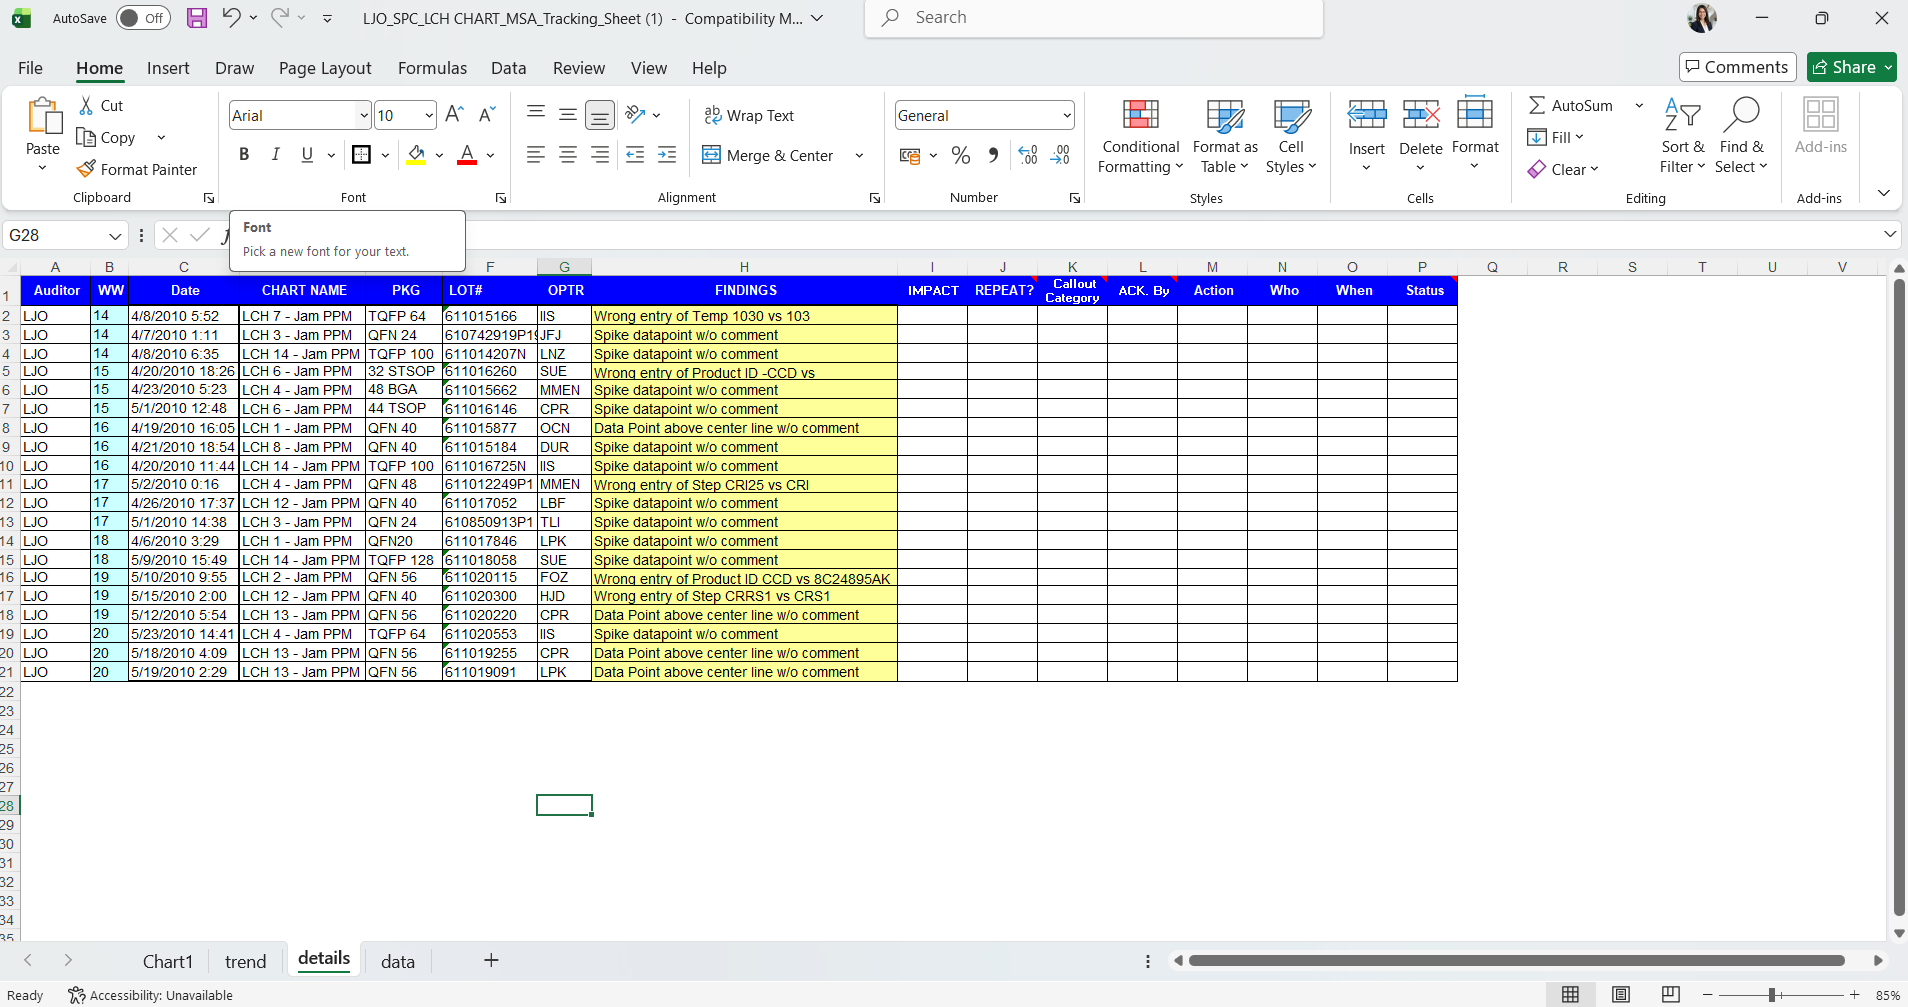Switch to Page Break Preview view
This screenshot has height=1007, width=1908.
(1670, 994)
